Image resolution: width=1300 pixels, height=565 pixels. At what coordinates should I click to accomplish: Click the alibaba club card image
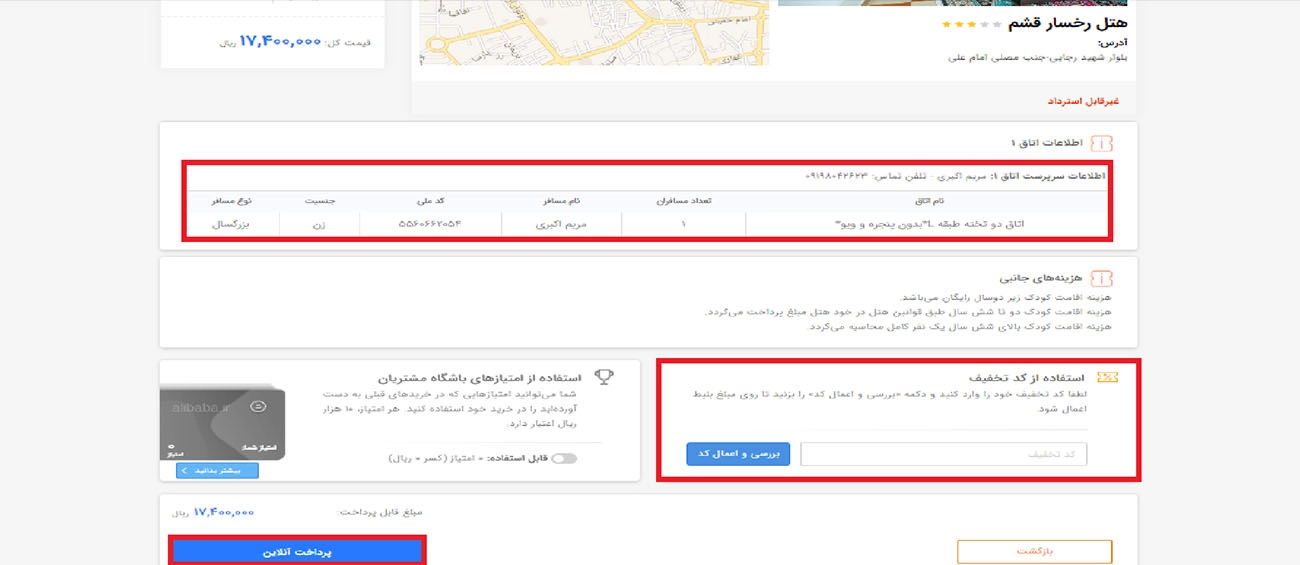[x=222, y=423]
